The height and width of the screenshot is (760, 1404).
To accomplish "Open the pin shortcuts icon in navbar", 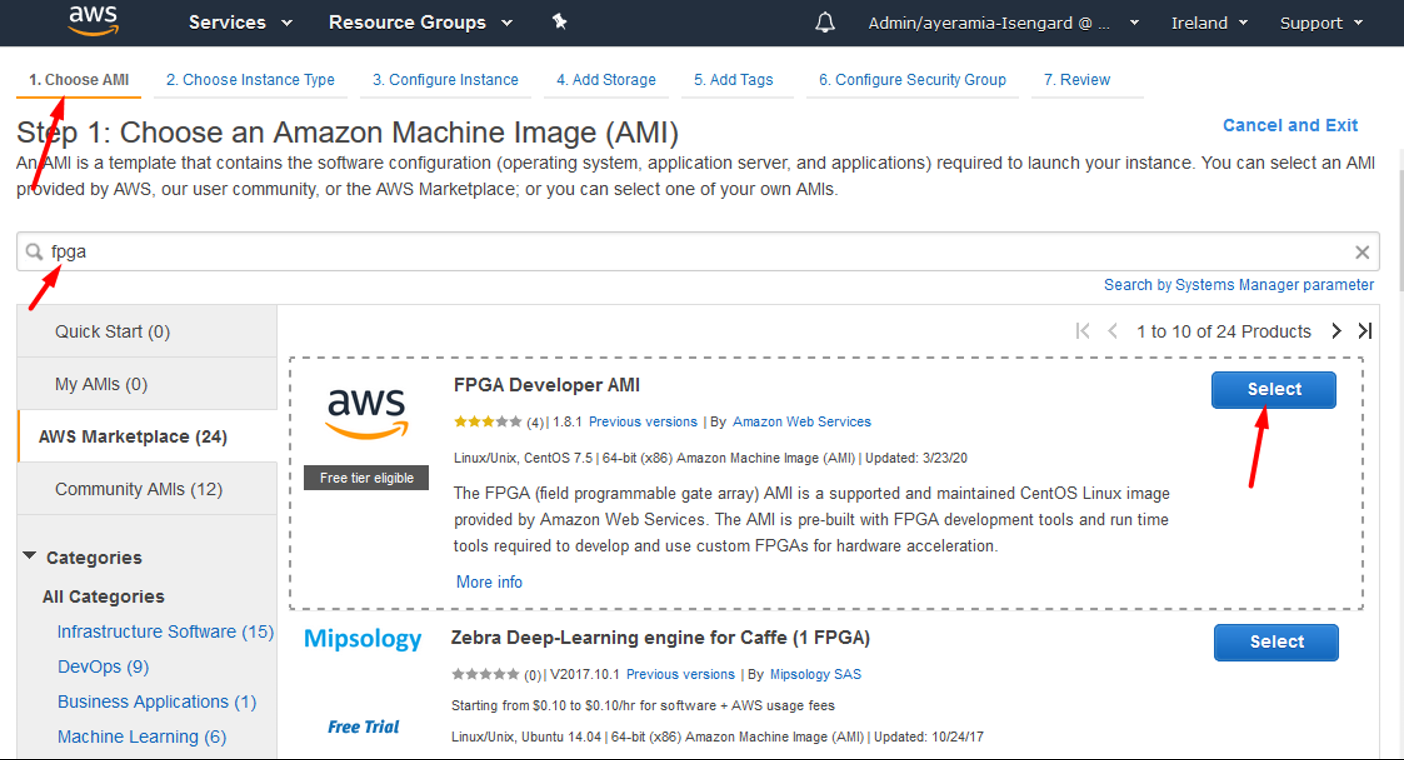I will [559, 21].
